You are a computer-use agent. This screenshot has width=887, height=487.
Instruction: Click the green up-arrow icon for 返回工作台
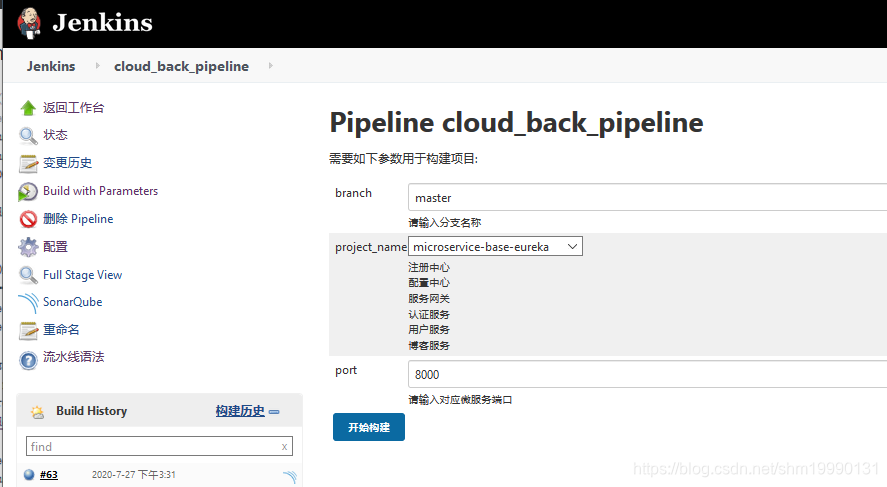pos(28,107)
